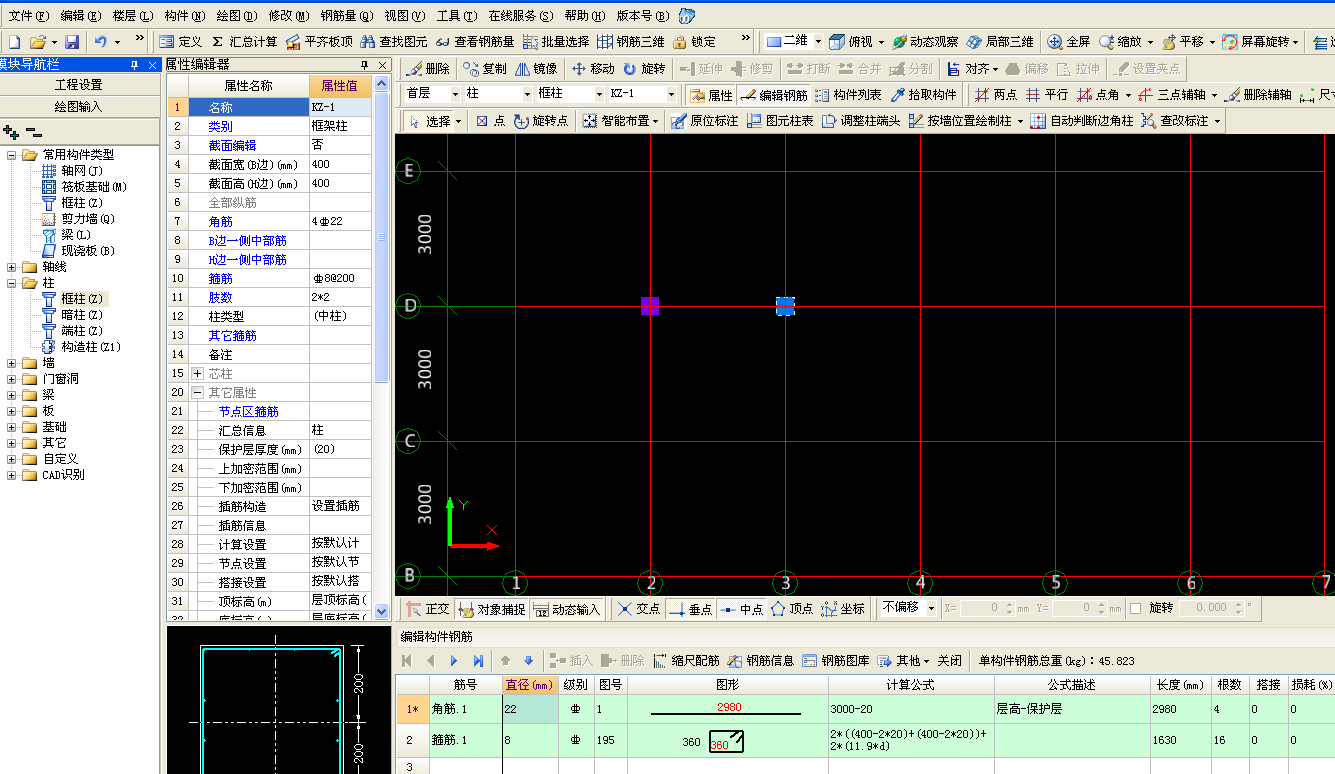Open the KZ-1 component dropdown
Screen dimensions: 1335x774
671,94
